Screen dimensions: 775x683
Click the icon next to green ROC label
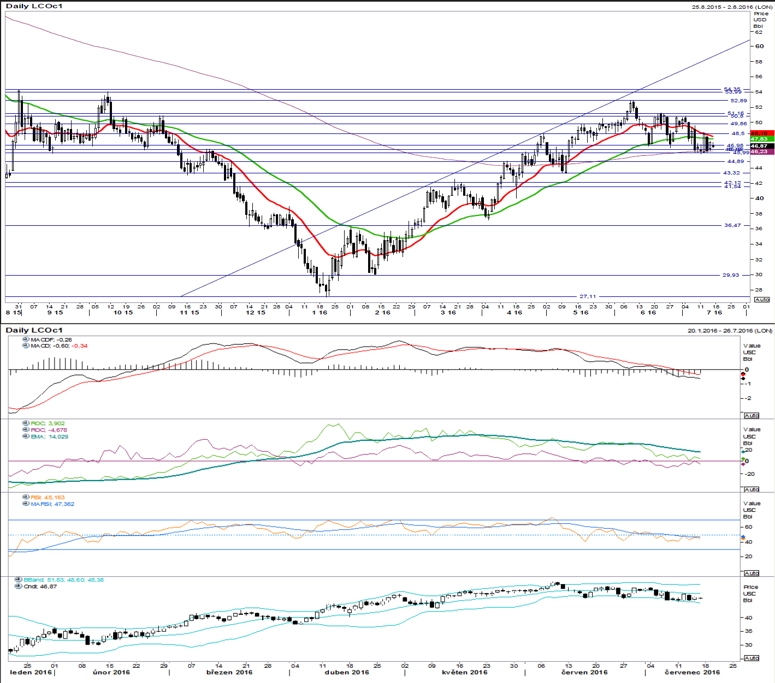[26, 424]
